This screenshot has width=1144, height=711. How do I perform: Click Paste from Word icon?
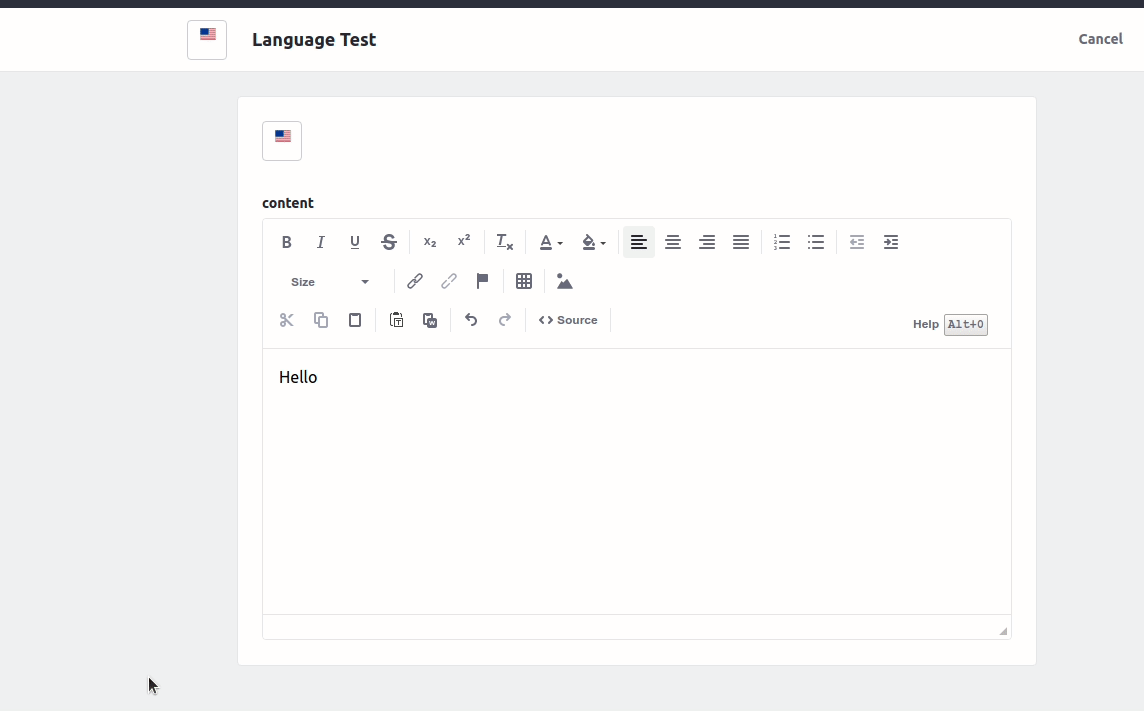pyautogui.click(x=430, y=320)
